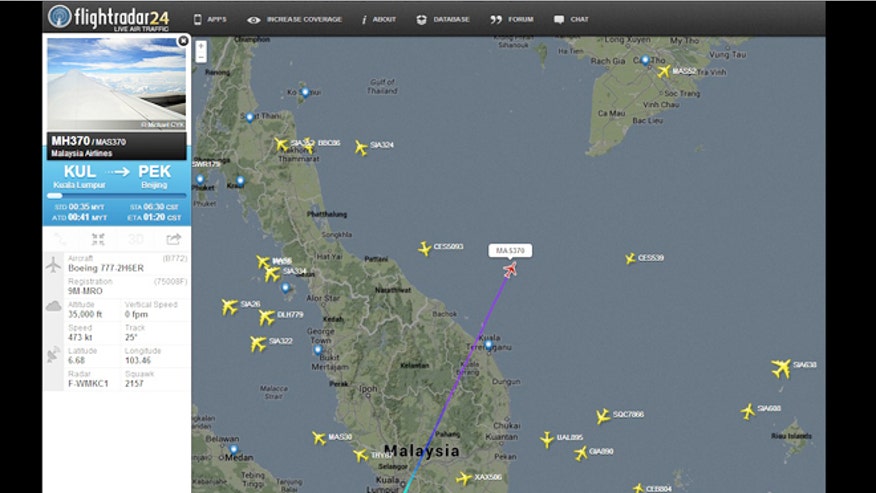Click the Can Tho airport pin
The width and height of the screenshot is (876, 493).
click(645, 60)
